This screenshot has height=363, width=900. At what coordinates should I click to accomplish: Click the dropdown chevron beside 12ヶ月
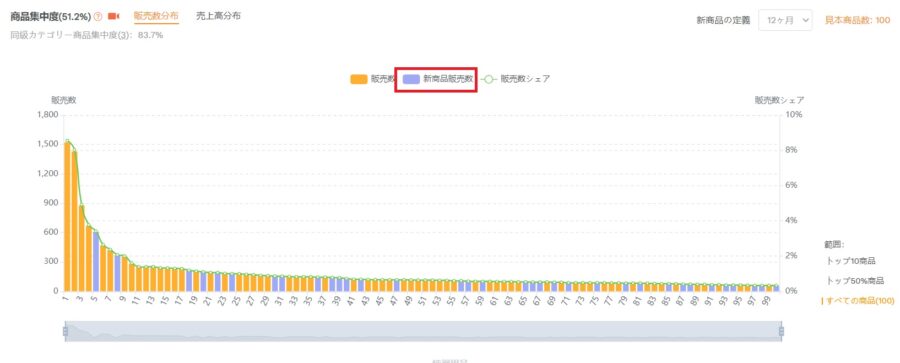click(806, 20)
